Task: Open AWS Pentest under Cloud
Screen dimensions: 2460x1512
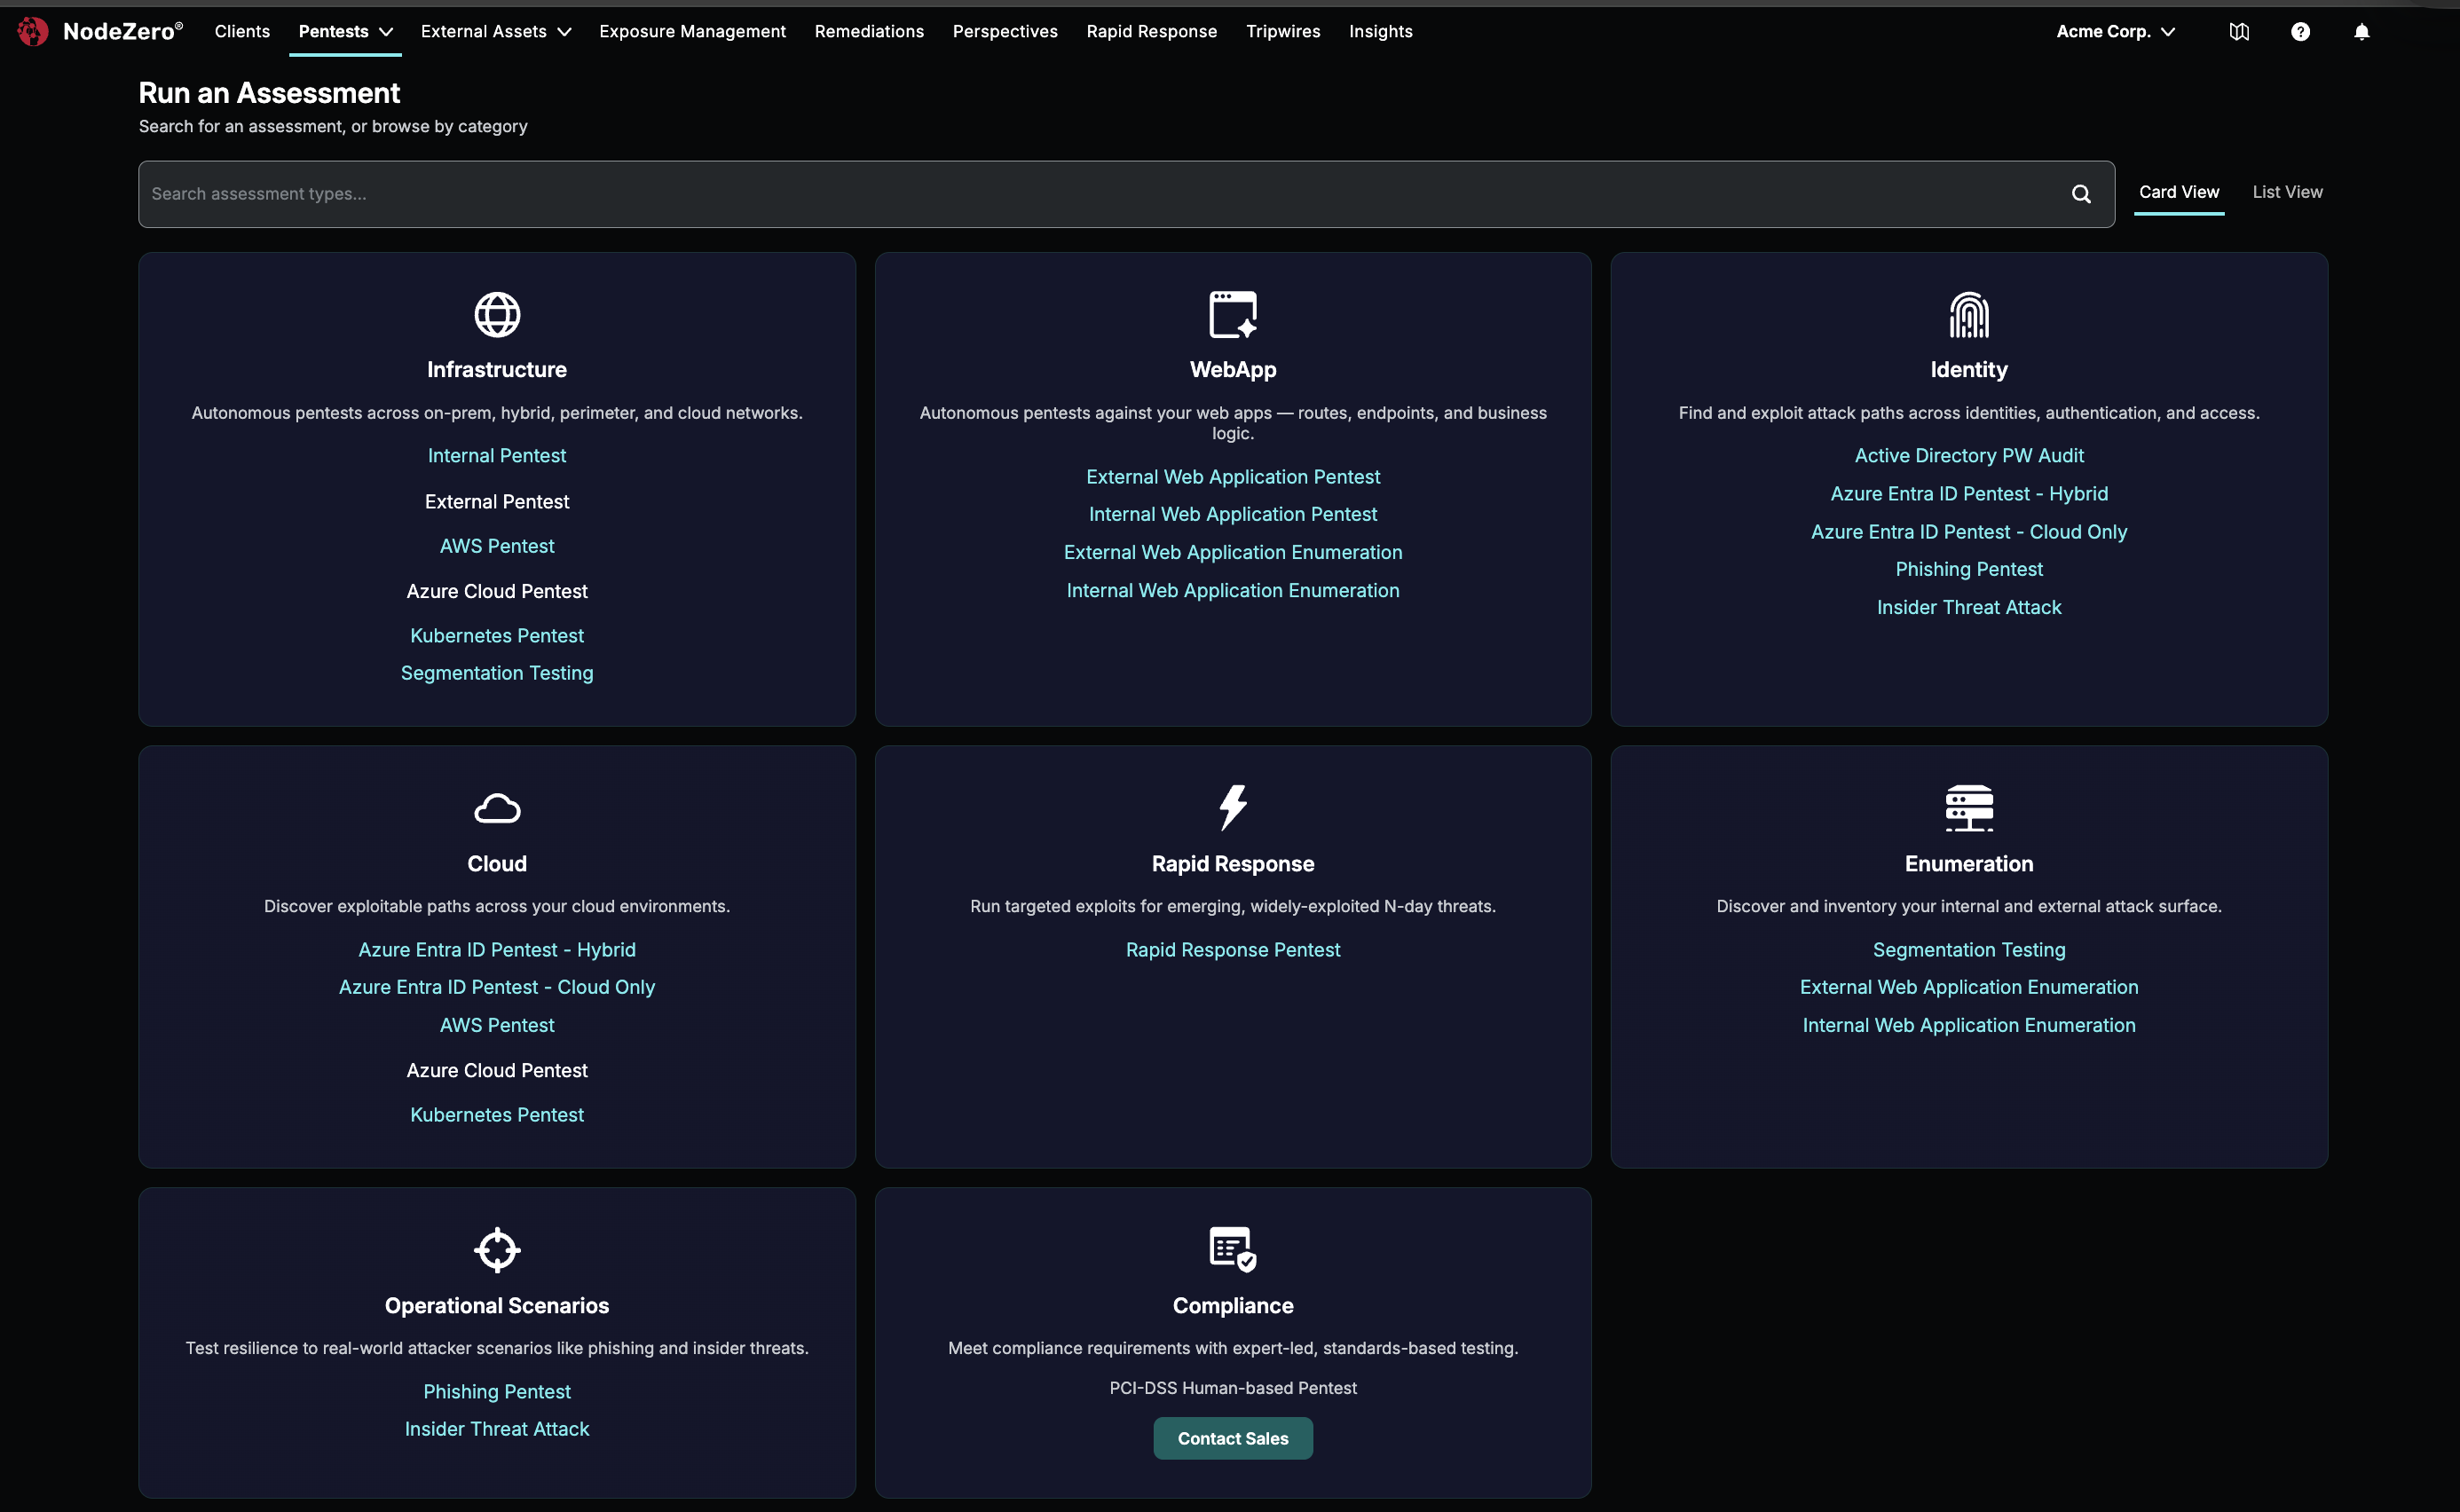Action: [x=497, y=1025]
